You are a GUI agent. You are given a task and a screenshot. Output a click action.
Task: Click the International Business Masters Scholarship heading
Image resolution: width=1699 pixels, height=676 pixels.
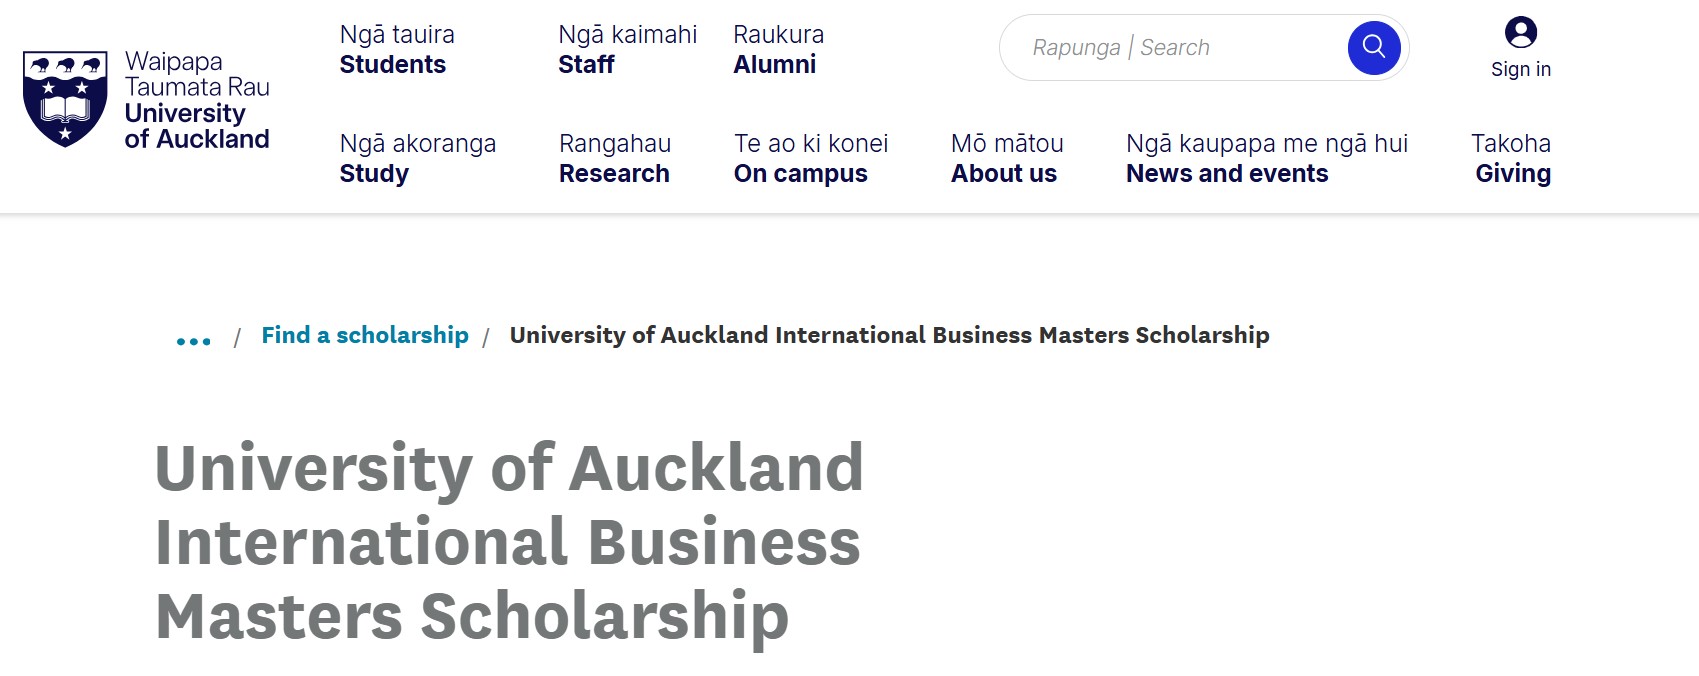pos(508,541)
